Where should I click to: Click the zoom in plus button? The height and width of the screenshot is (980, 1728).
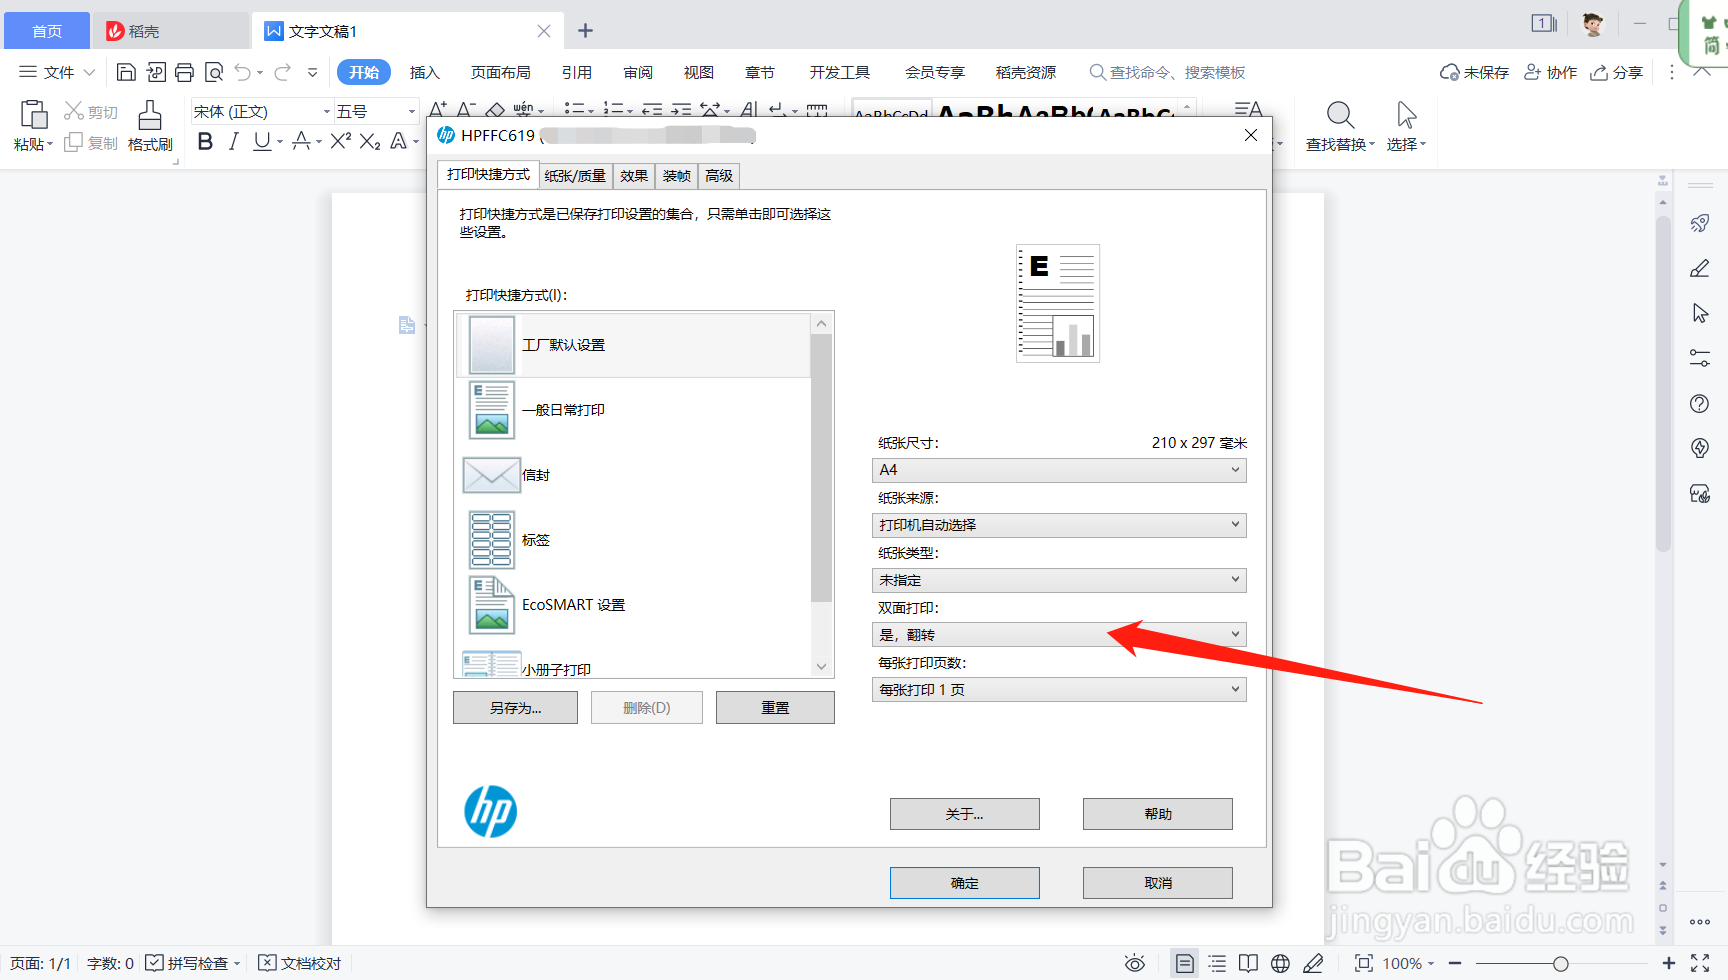1668,963
